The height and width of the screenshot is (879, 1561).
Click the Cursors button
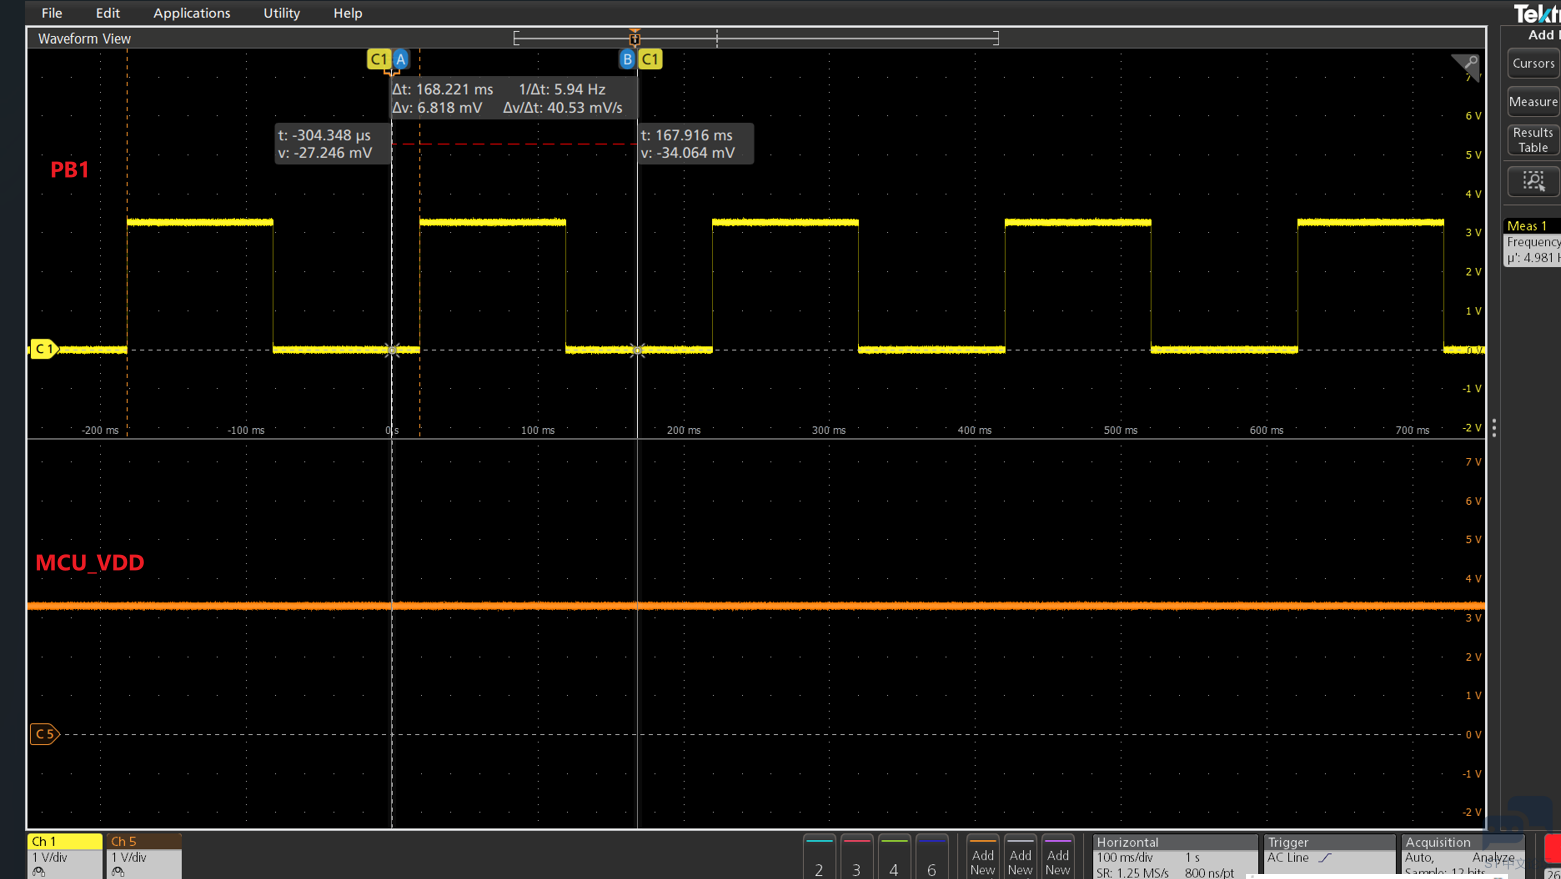1533,63
